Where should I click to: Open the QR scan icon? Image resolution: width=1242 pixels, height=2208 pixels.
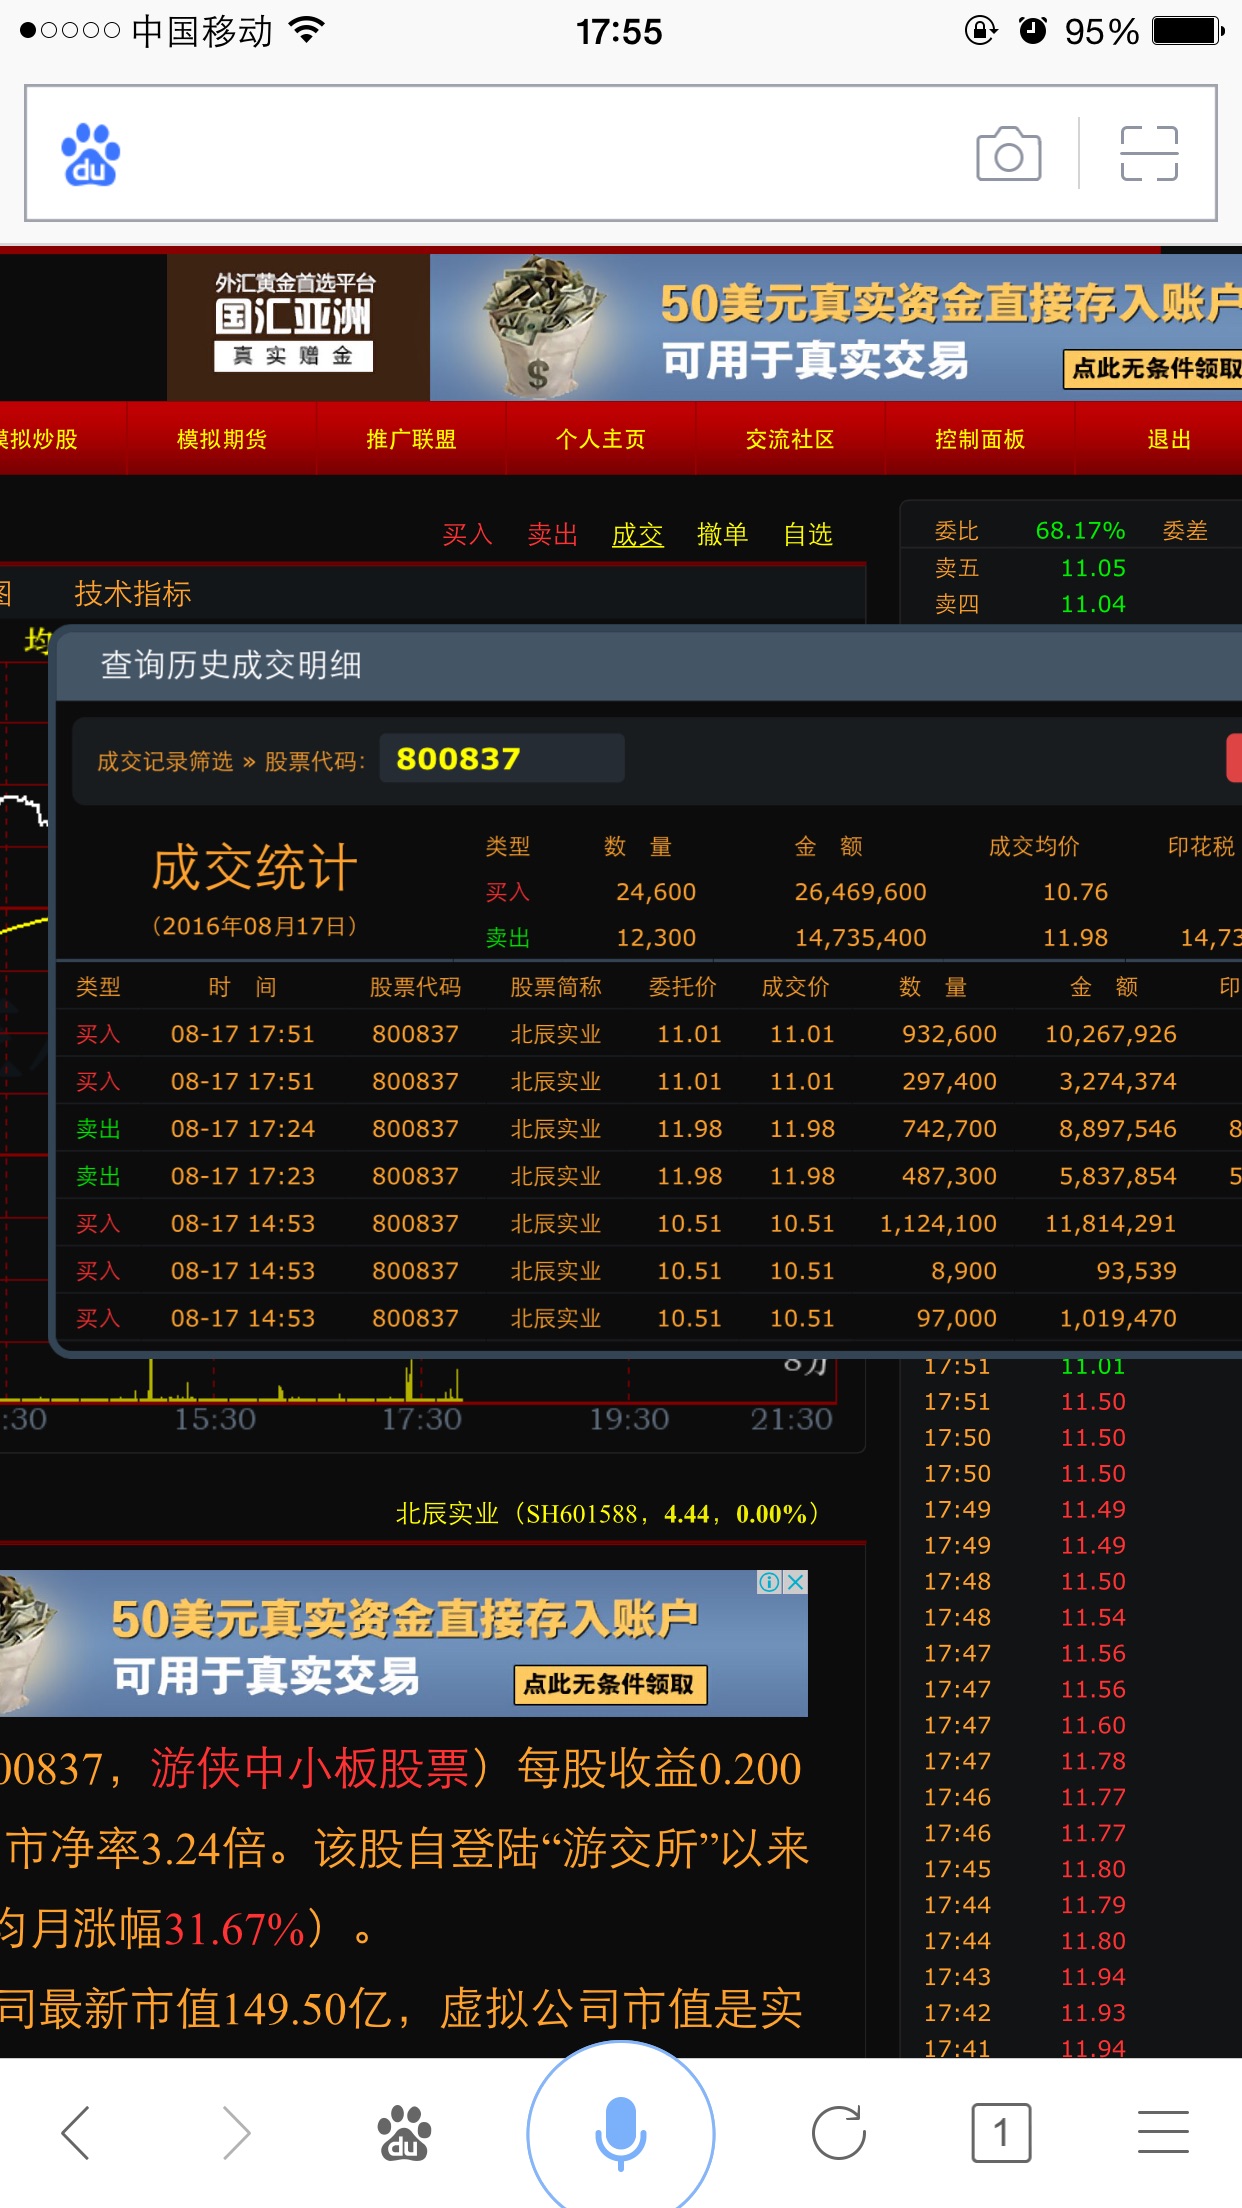point(1149,154)
